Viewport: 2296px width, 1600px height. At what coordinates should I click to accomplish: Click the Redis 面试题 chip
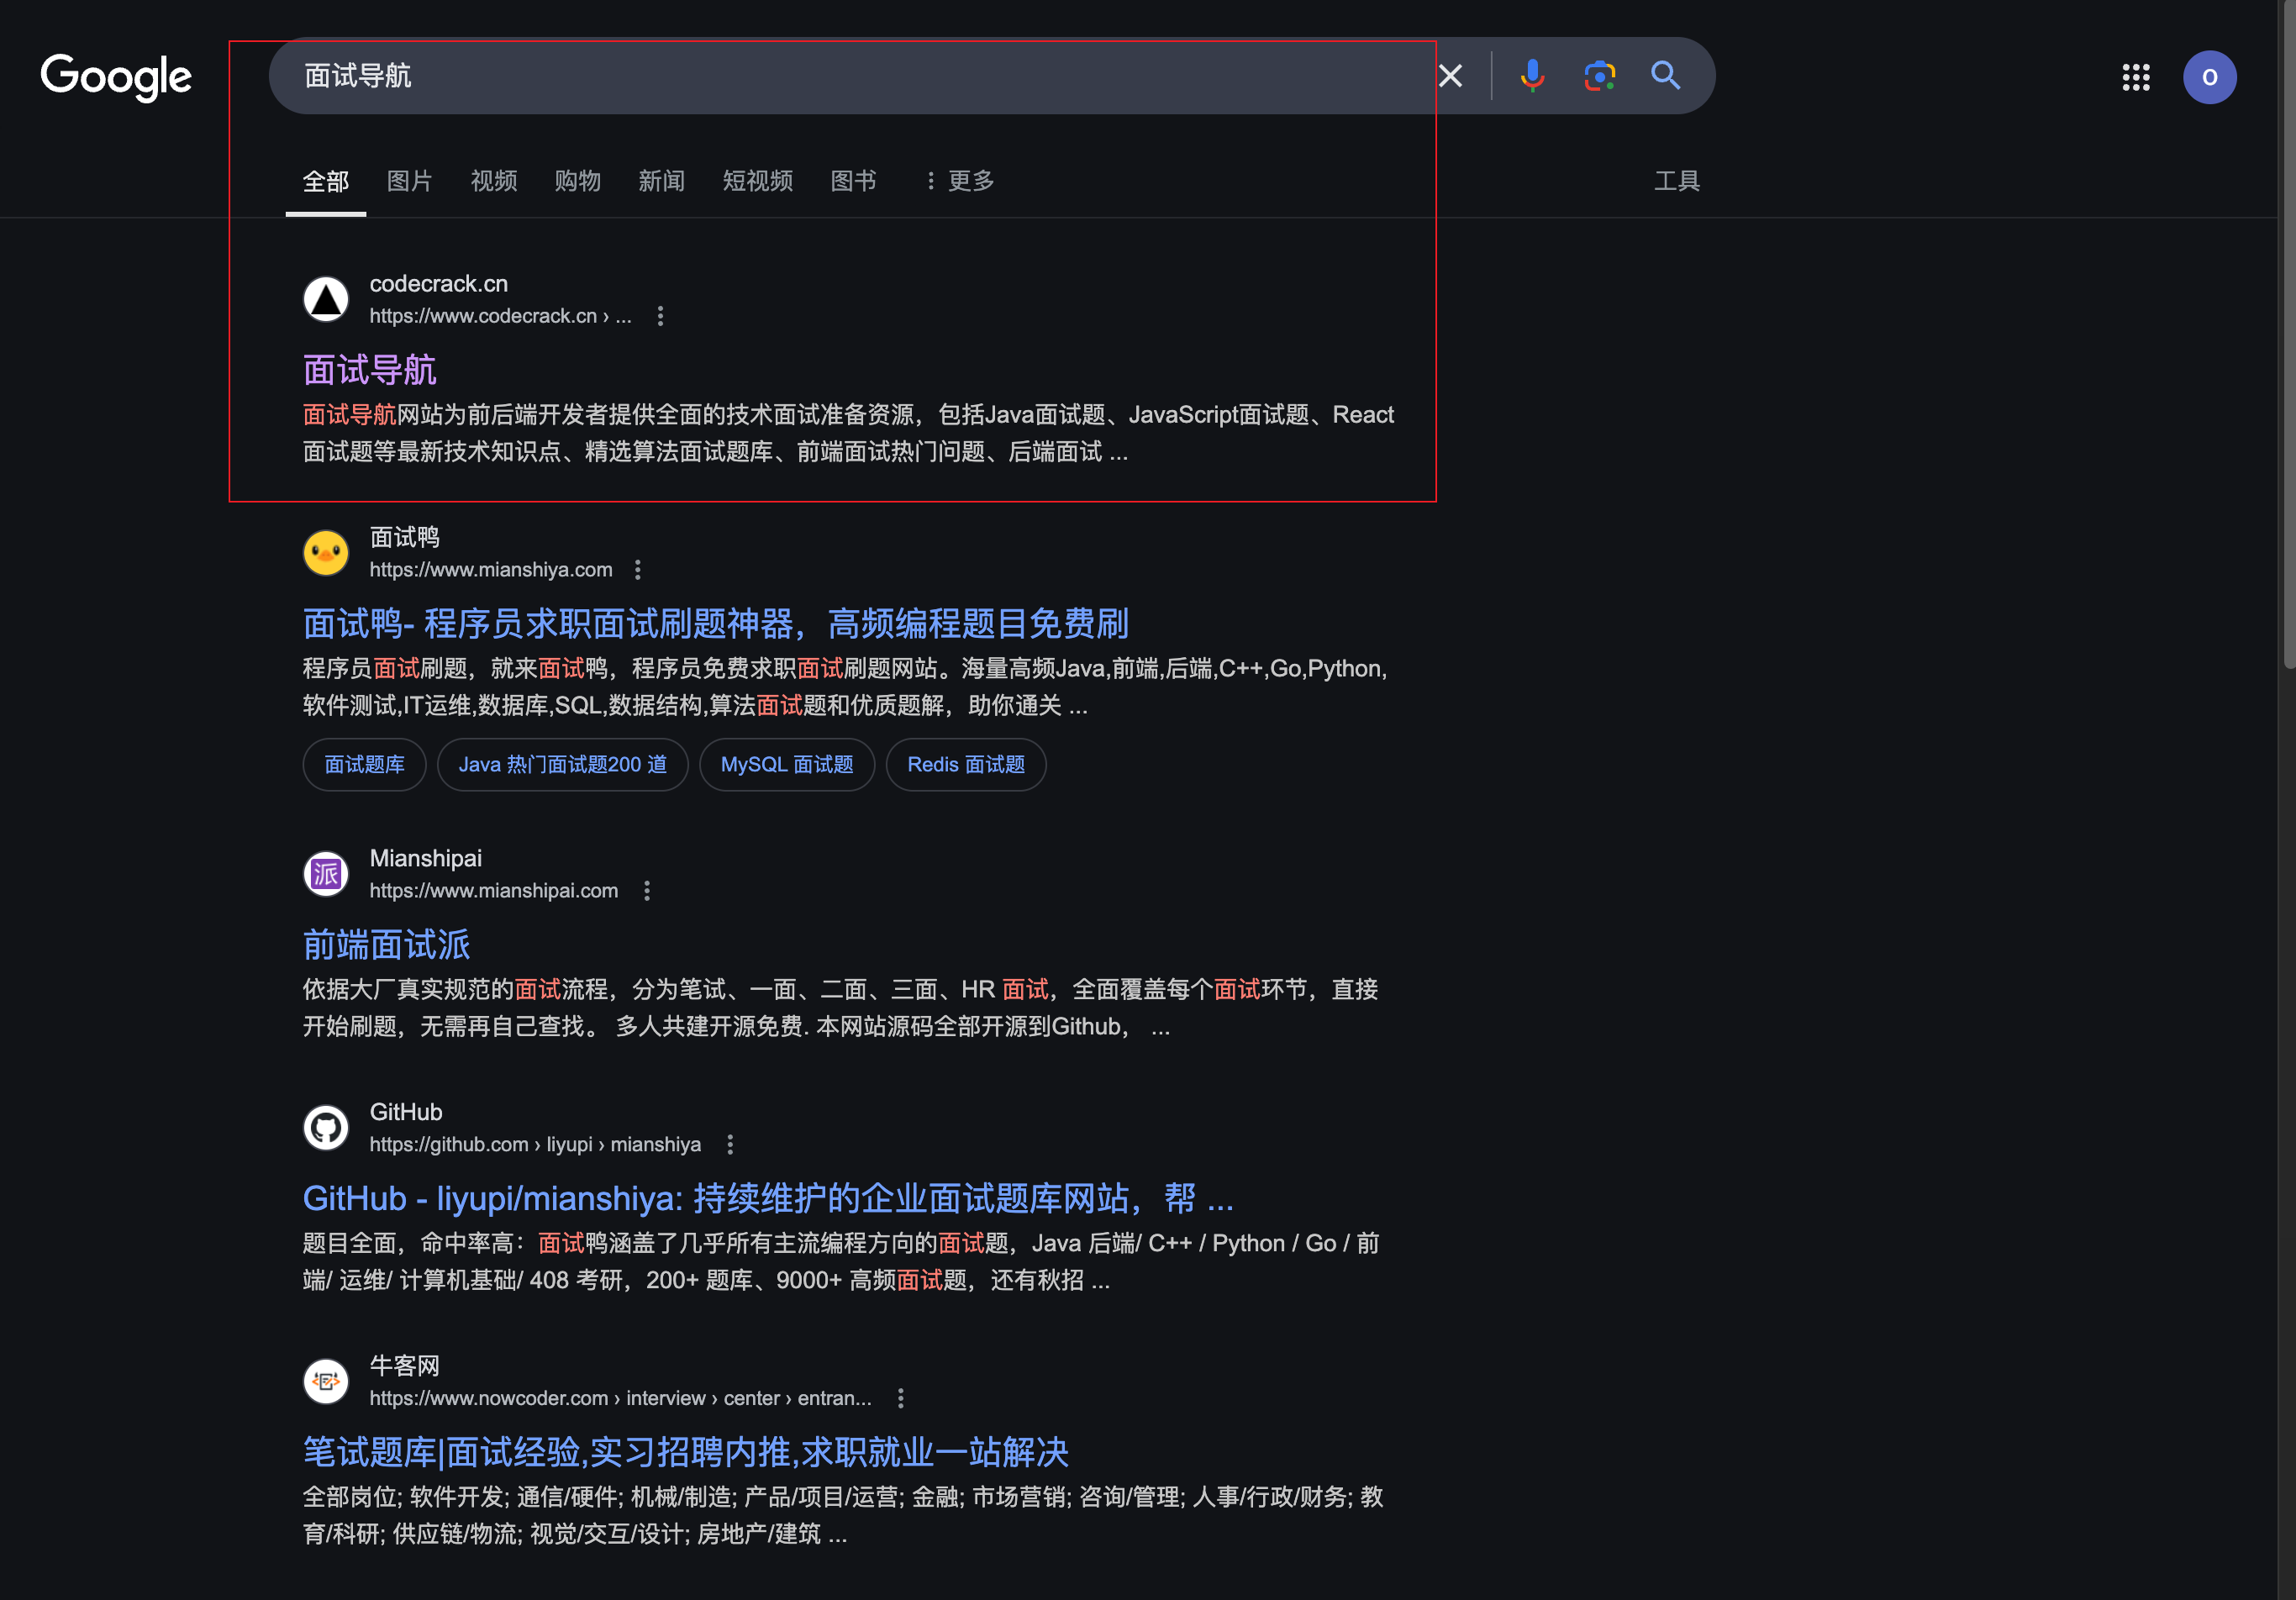coord(965,765)
